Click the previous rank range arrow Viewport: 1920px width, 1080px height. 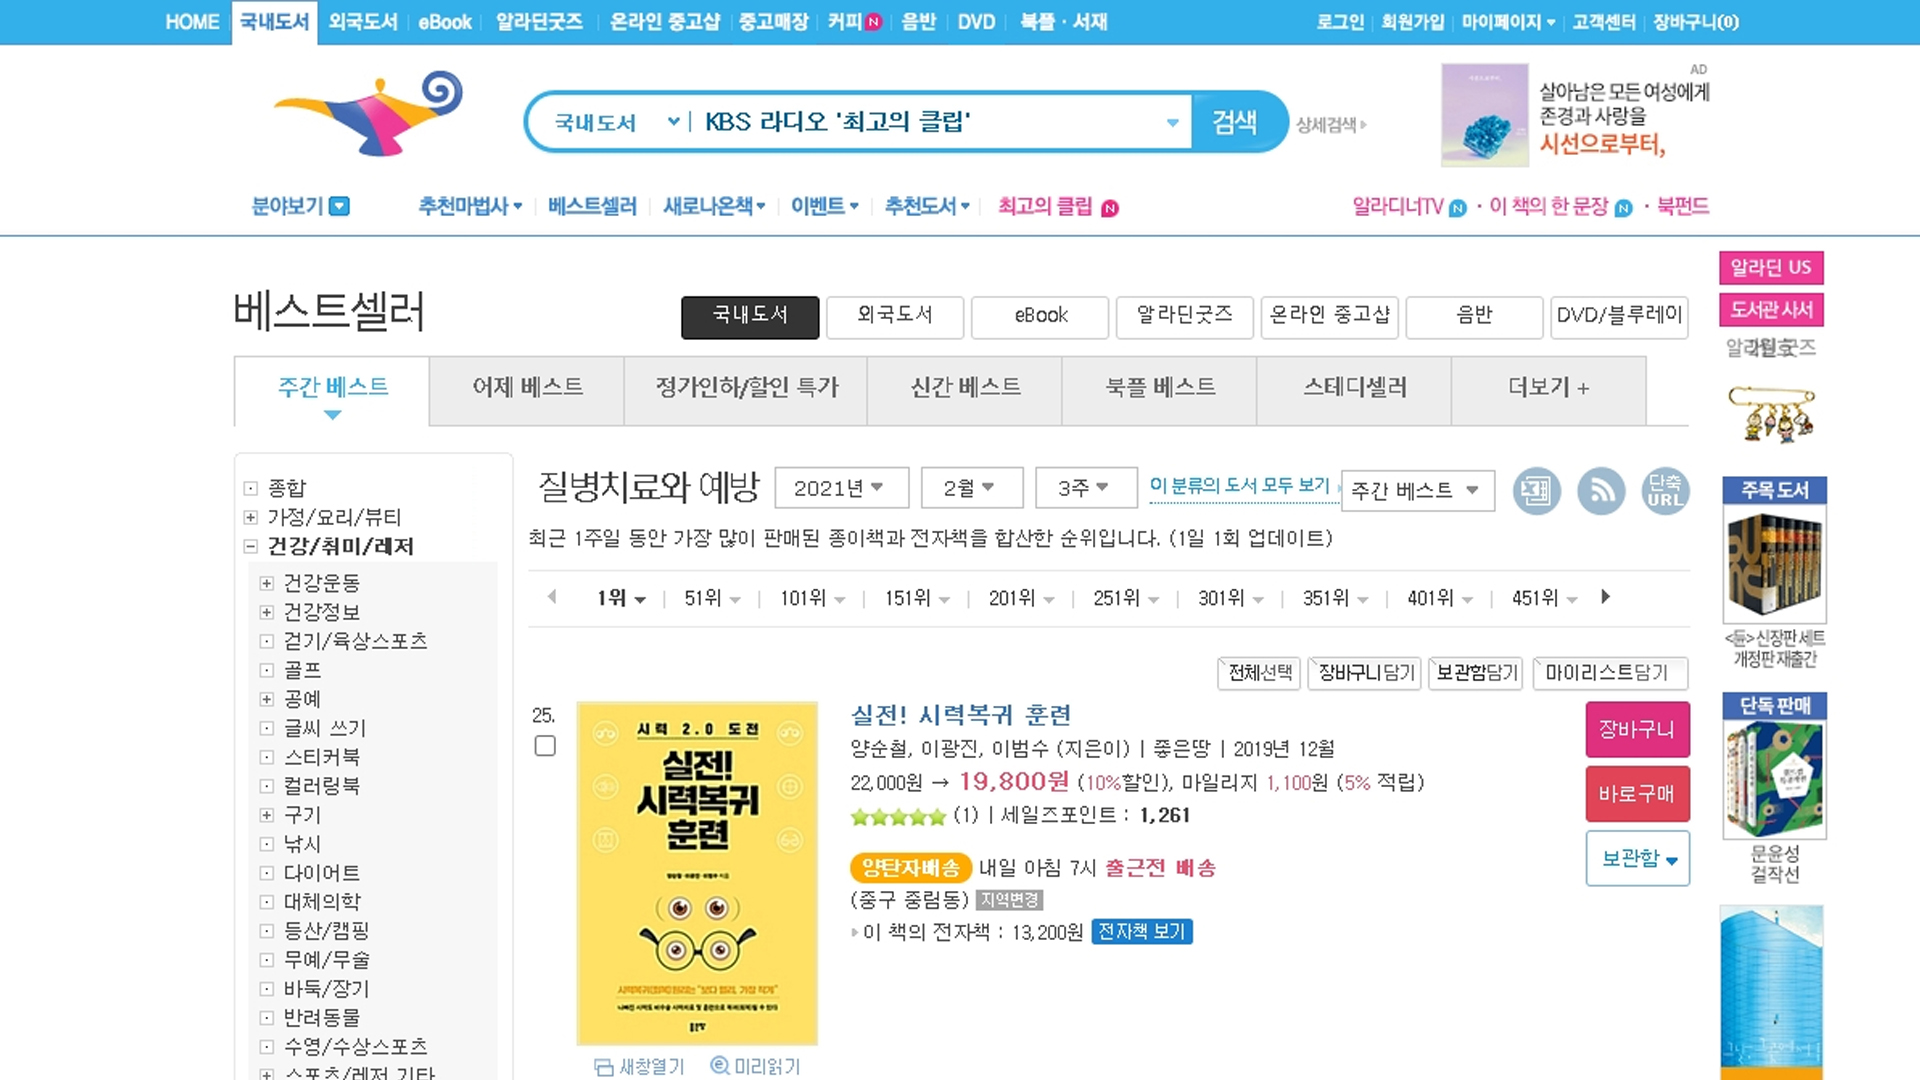point(552,597)
